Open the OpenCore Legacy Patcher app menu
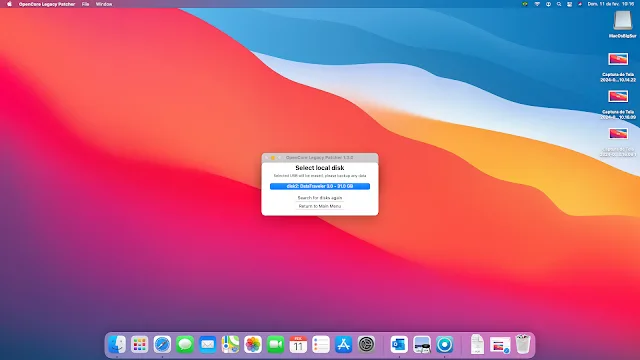The image size is (640, 360). coord(47,4)
